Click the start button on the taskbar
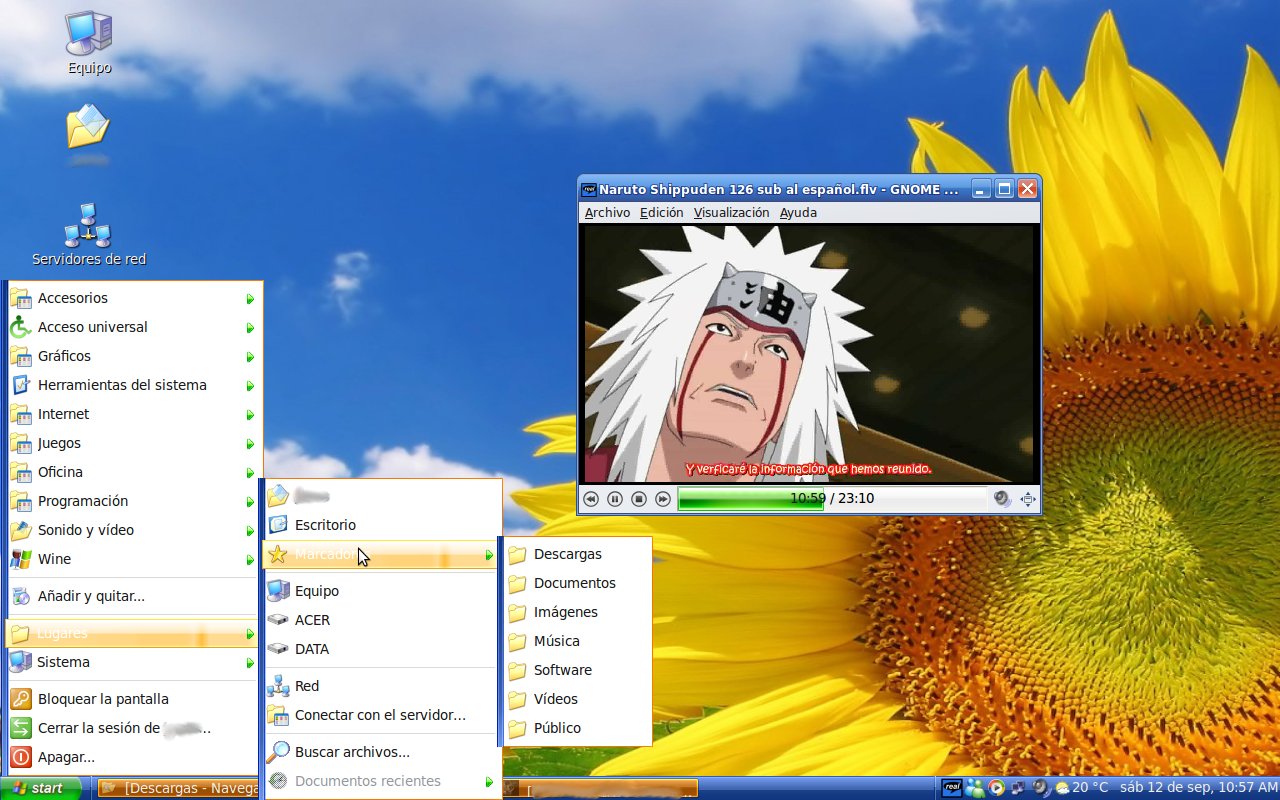 [40, 788]
